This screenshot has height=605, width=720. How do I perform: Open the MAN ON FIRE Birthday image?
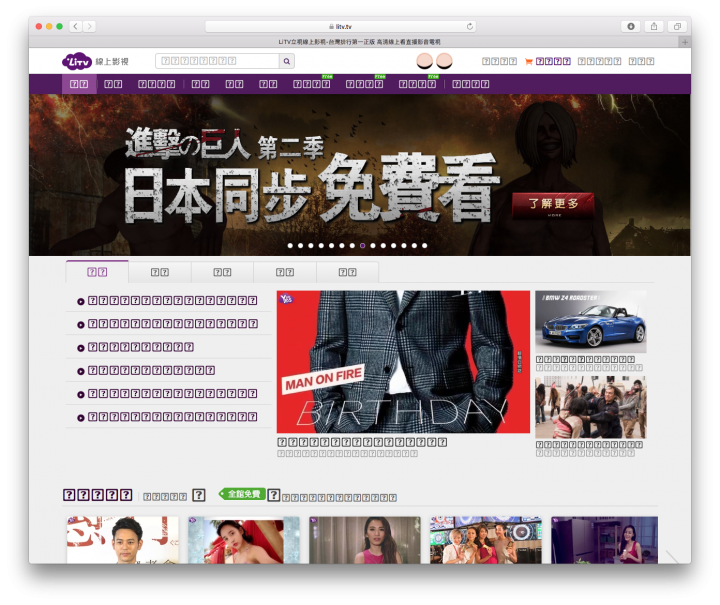click(403, 362)
